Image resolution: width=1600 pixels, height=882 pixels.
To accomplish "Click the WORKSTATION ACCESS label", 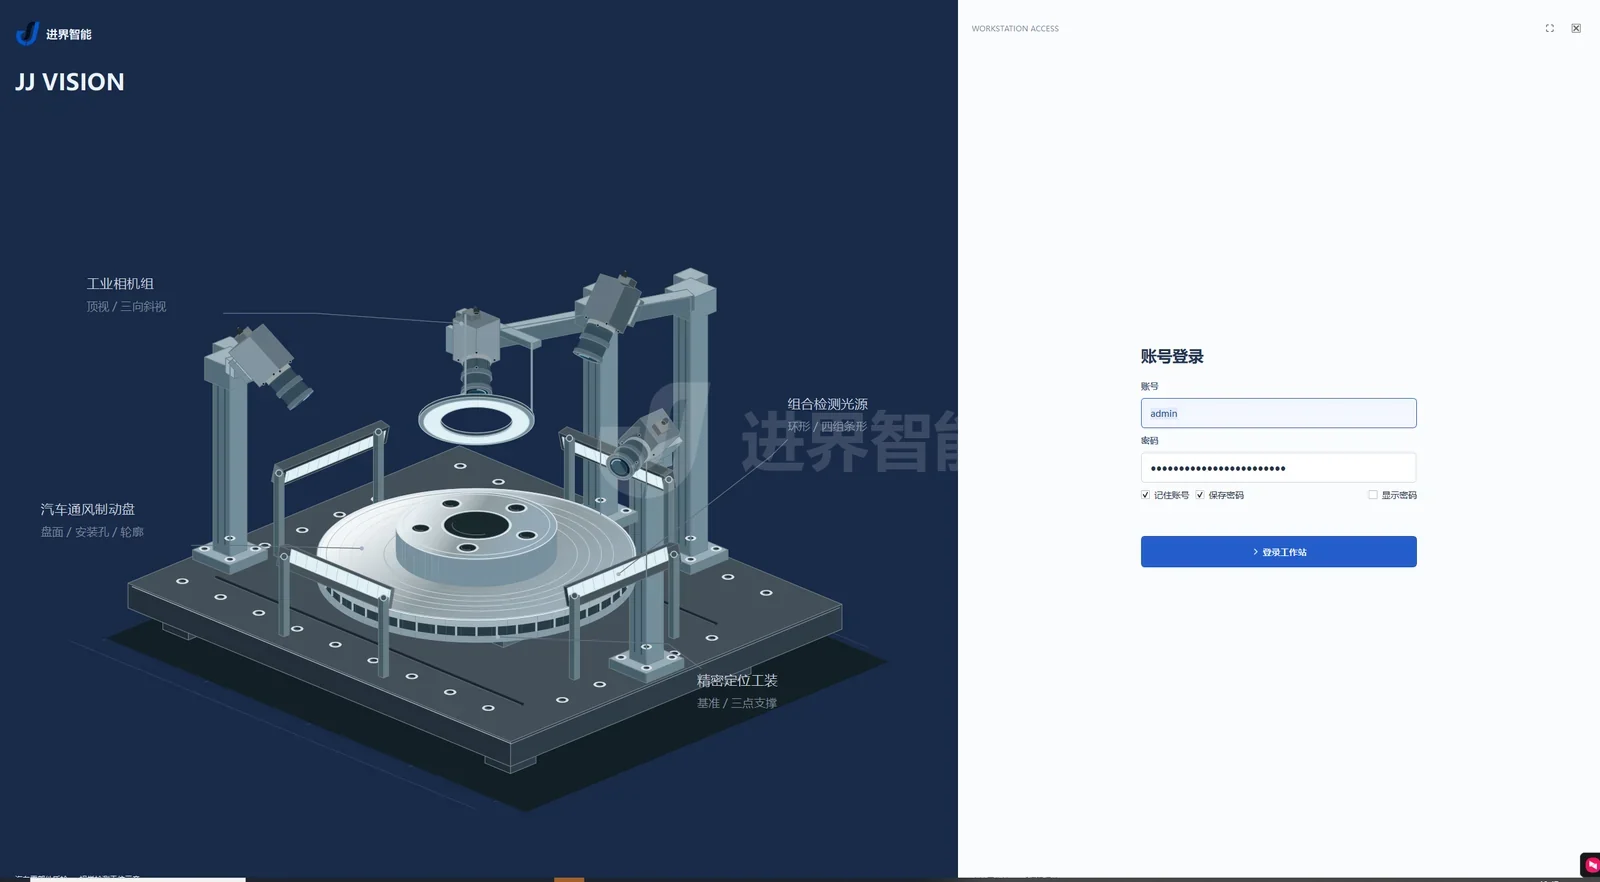I will tap(1015, 29).
